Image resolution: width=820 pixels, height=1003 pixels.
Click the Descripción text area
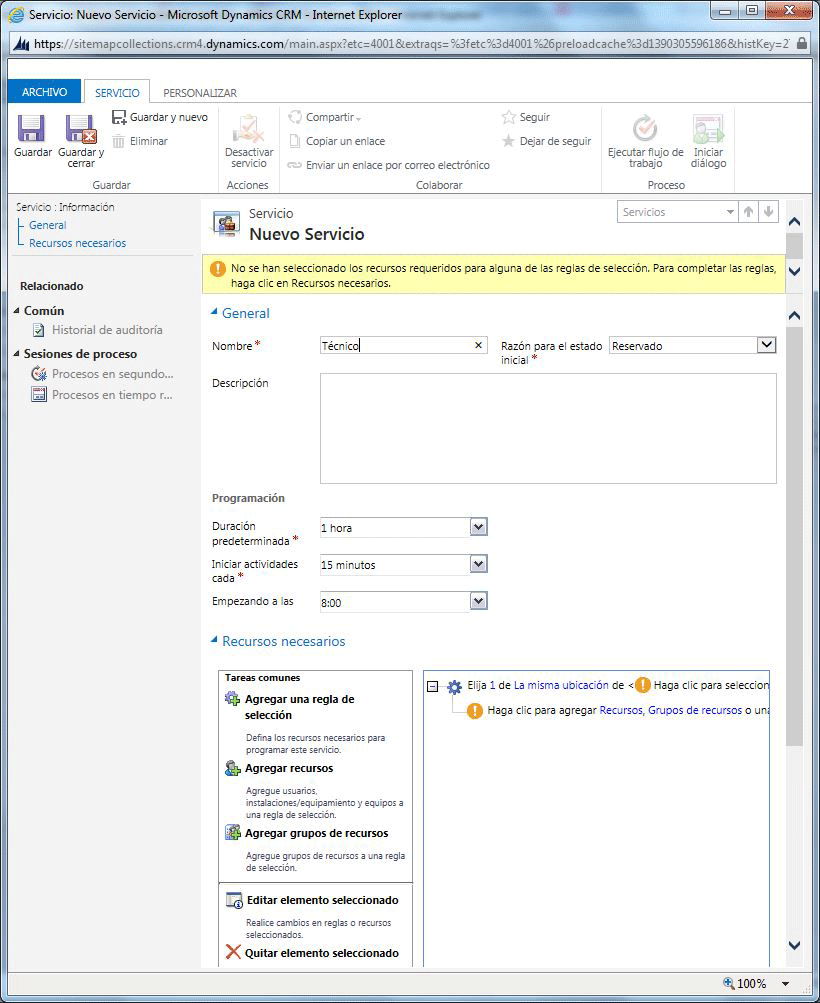pos(548,429)
